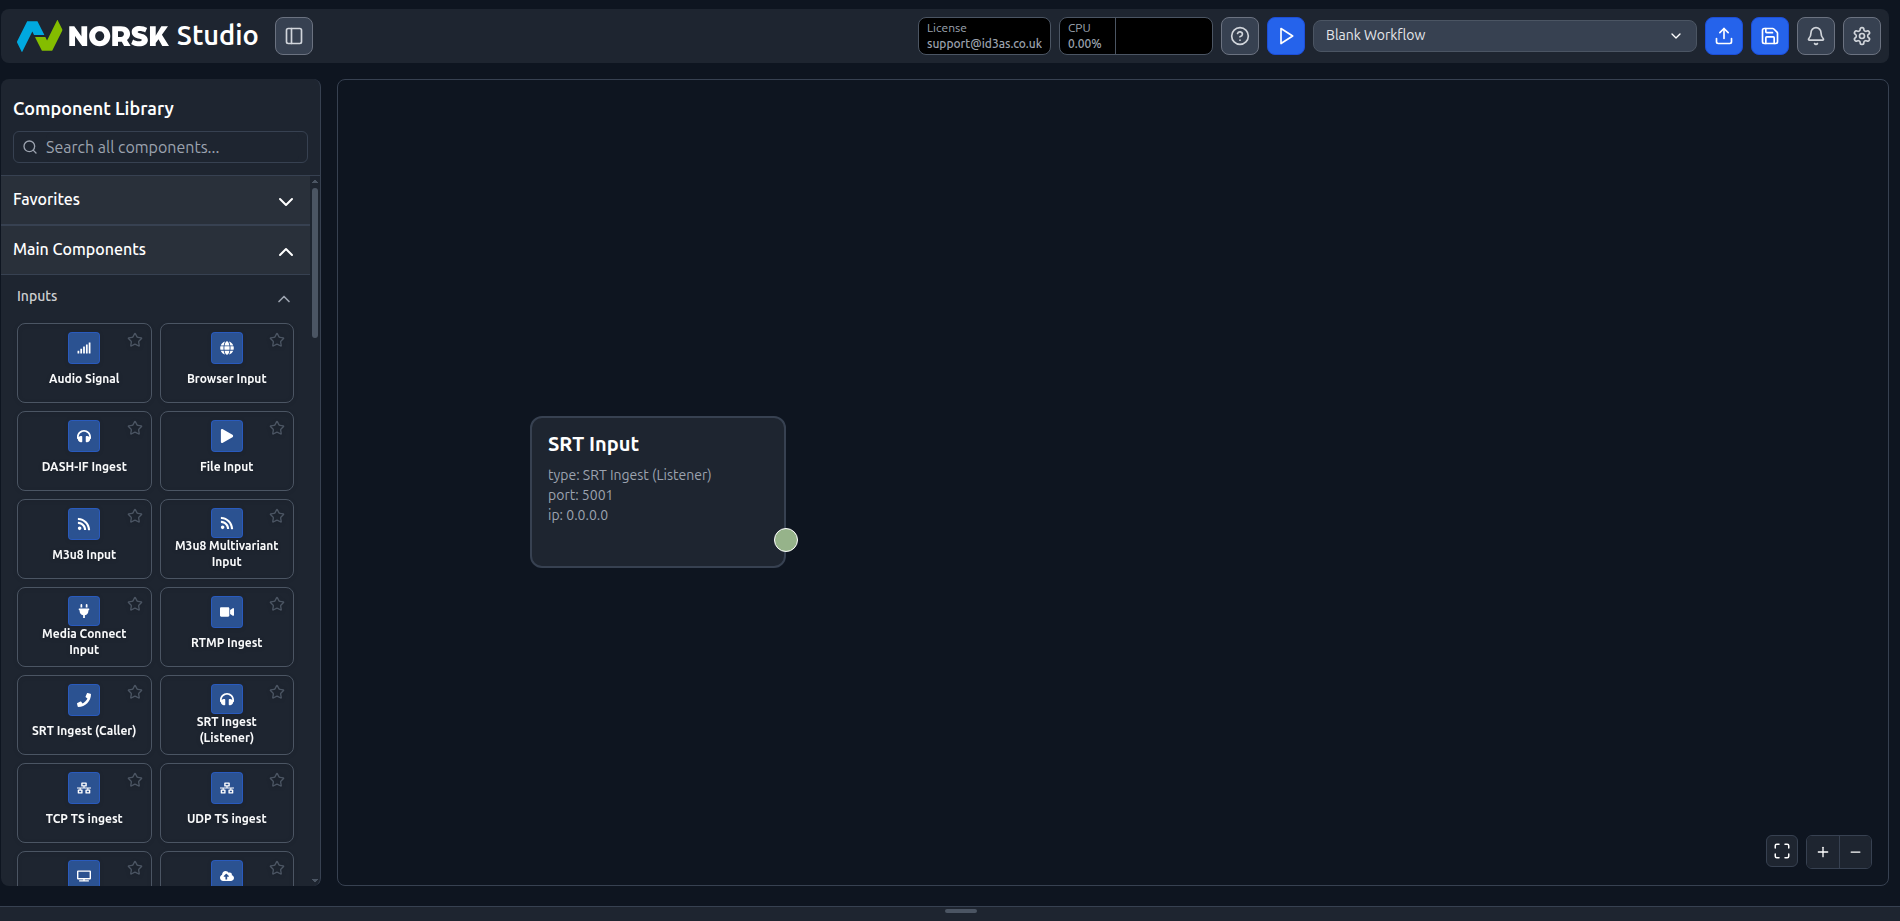This screenshot has height=921, width=1900.
Task: Favorite the DASH-IF Ingest star
Action: 135,428
